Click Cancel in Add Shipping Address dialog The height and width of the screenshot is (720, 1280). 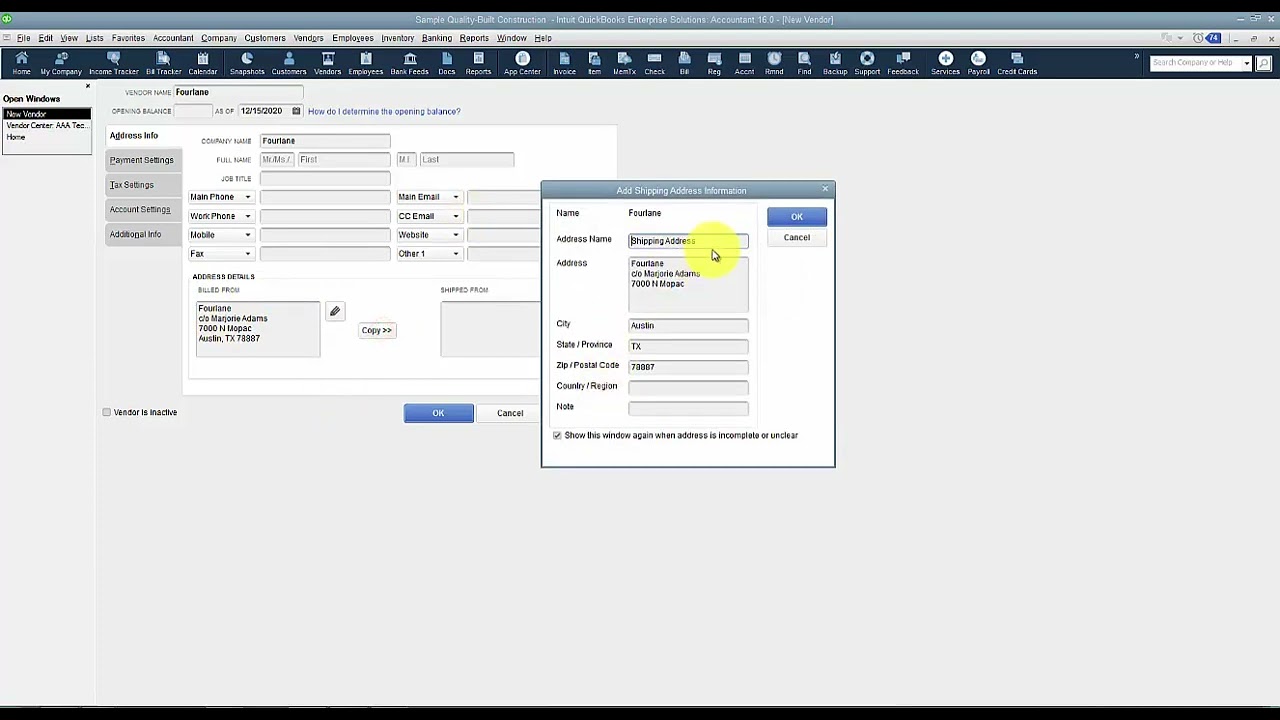click(797, 238)
